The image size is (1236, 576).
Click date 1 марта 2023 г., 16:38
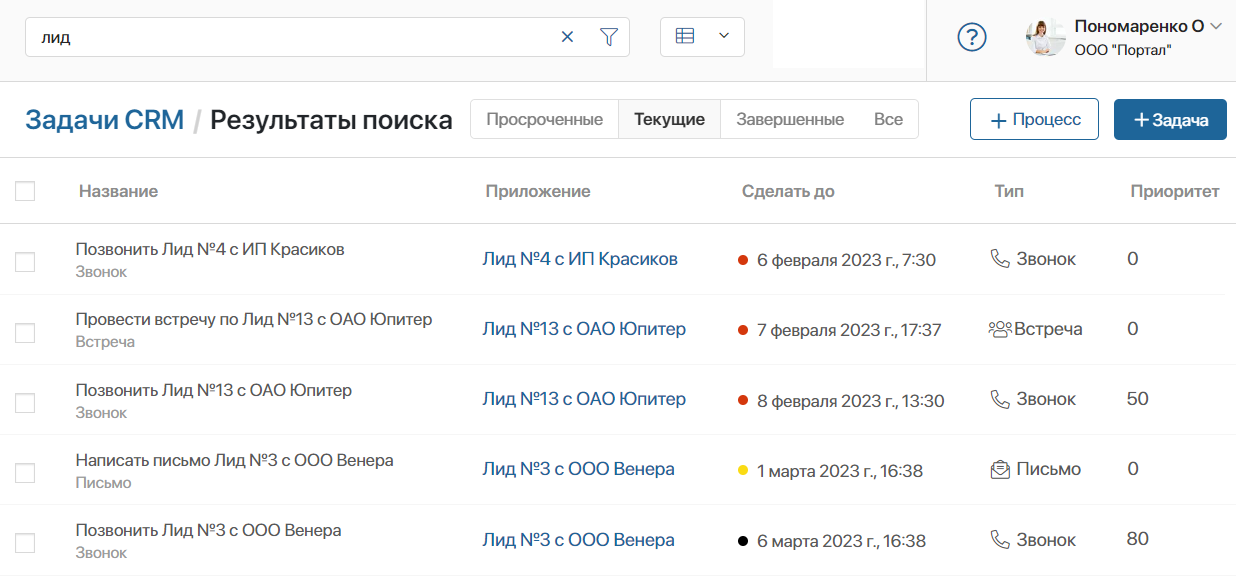coord(840,470)
